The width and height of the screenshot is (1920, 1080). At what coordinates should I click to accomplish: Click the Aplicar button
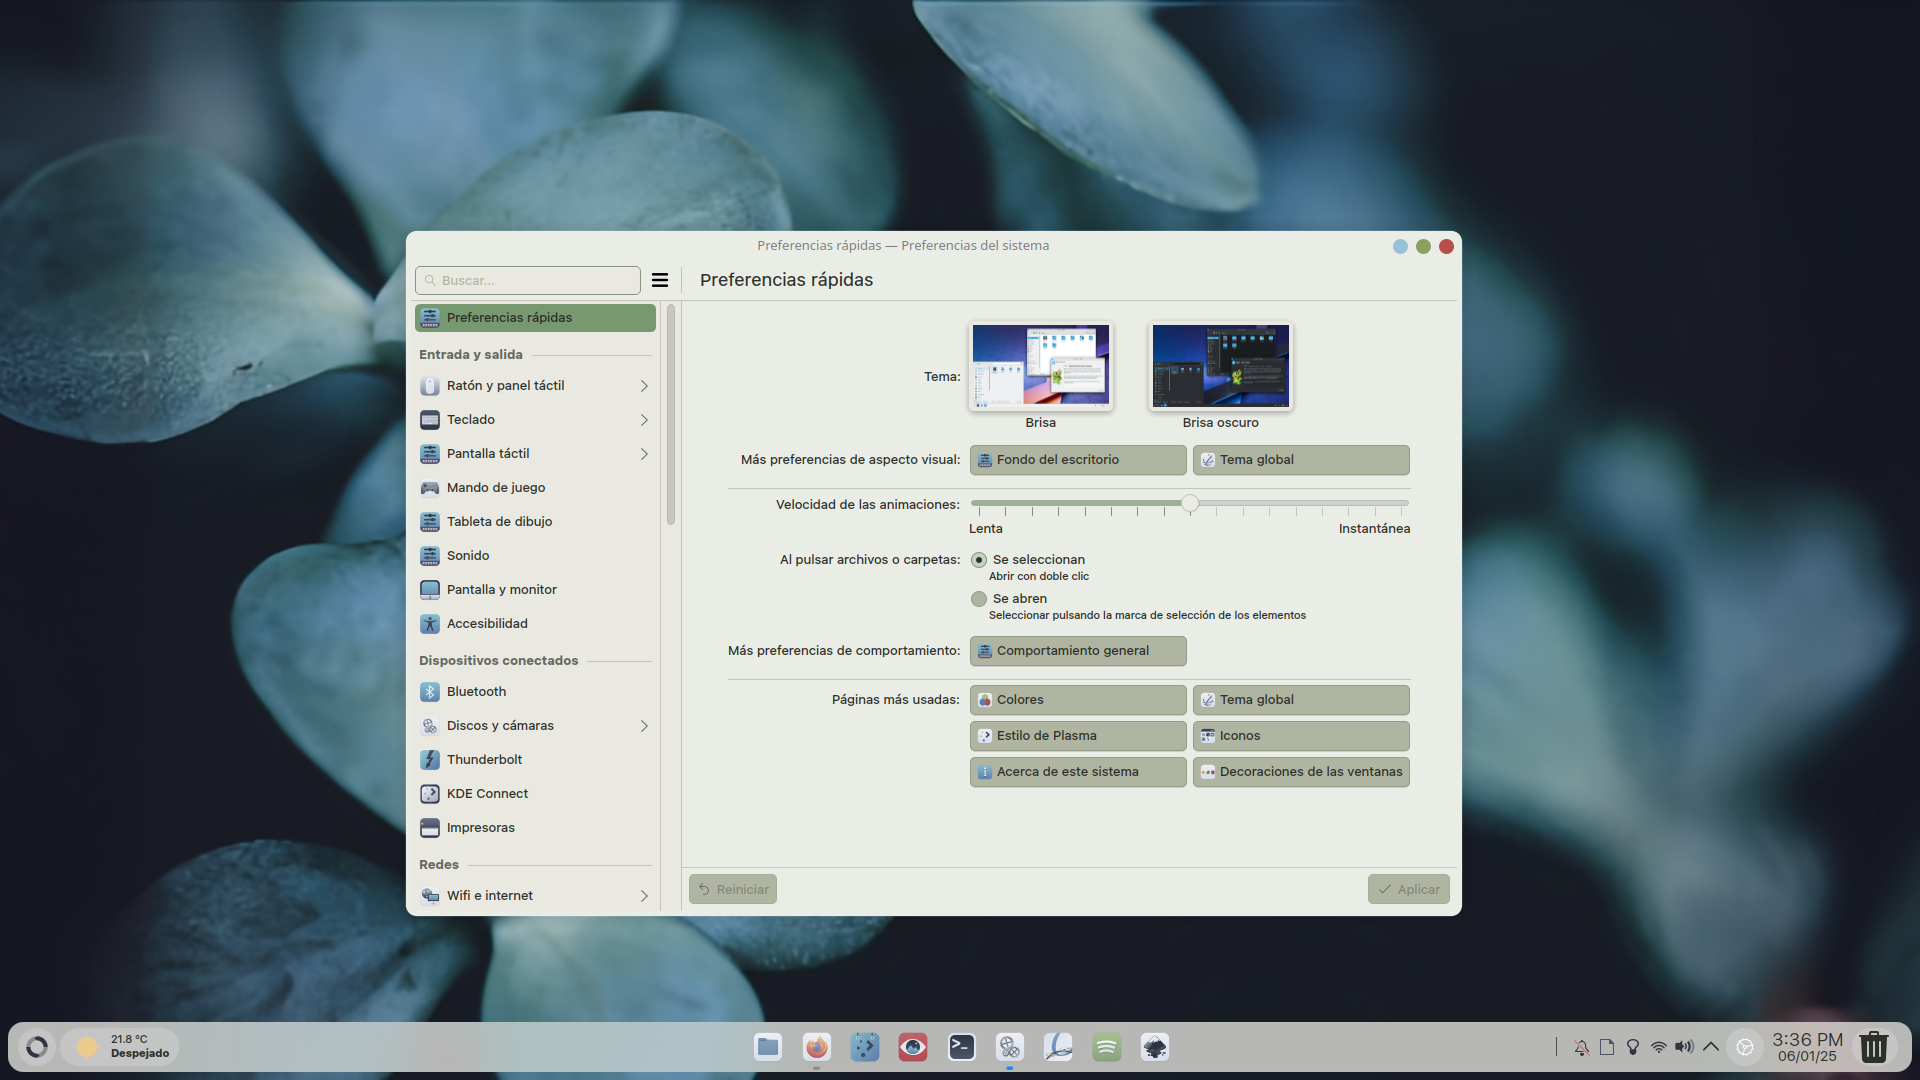(1409, 889)
